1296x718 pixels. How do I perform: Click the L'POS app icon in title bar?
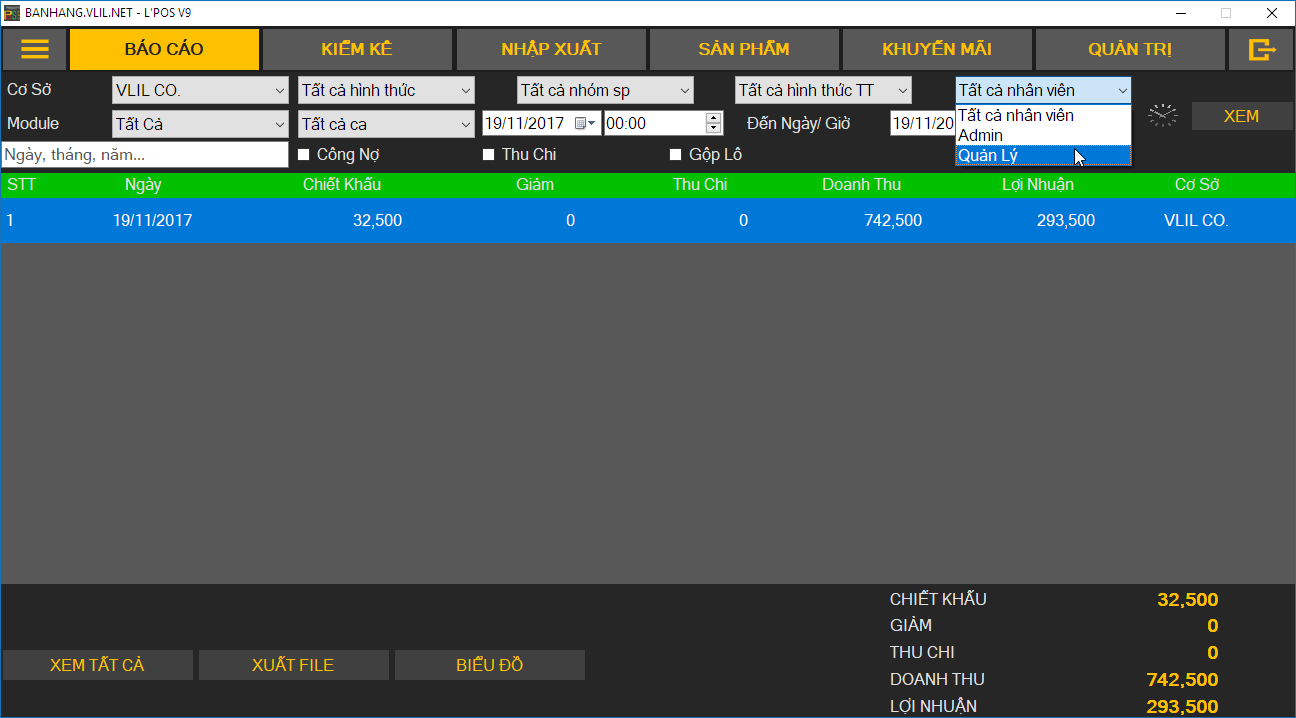12,13
